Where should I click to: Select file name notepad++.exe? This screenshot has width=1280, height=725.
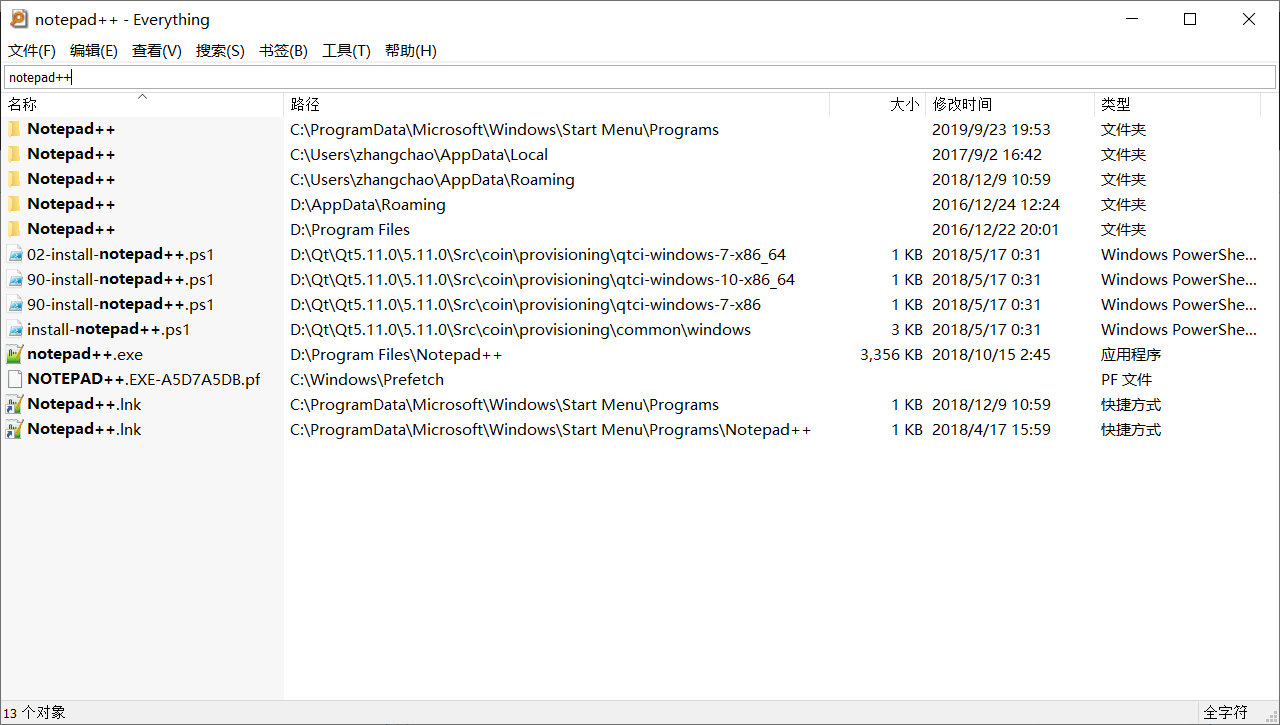(x=85, y=354)
